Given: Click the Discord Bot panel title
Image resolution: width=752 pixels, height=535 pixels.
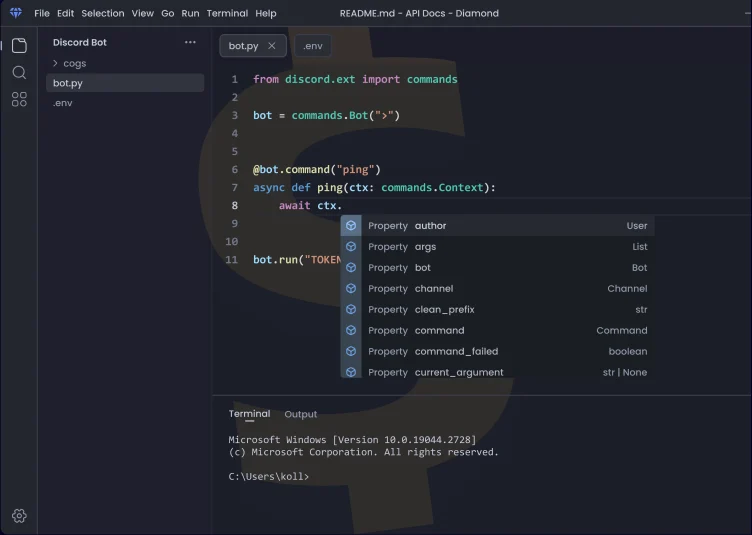Looking at the screenshot, I should tap(80, 42).
